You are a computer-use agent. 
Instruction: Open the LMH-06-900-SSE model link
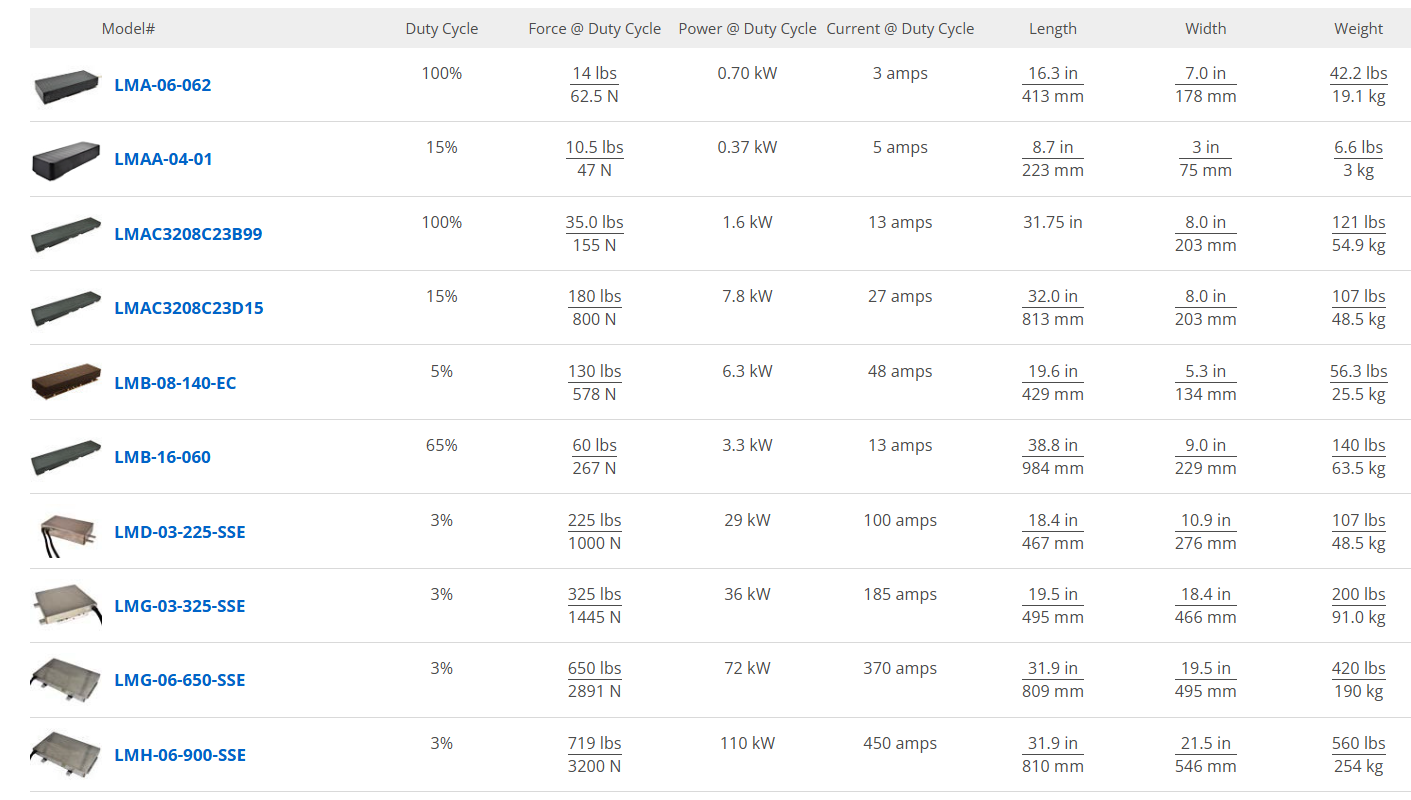click(x=180, y=755)
